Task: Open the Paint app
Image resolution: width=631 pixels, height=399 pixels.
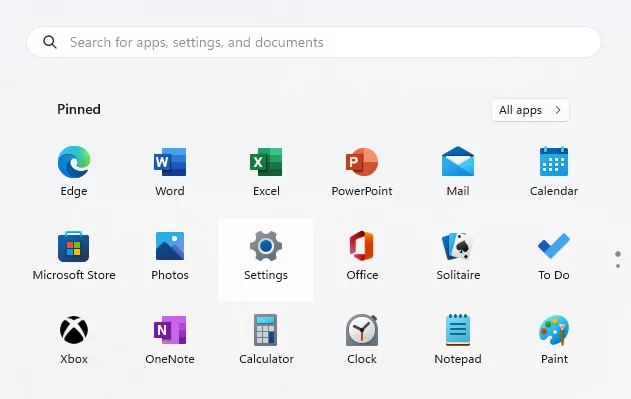Action: point(554,330)
